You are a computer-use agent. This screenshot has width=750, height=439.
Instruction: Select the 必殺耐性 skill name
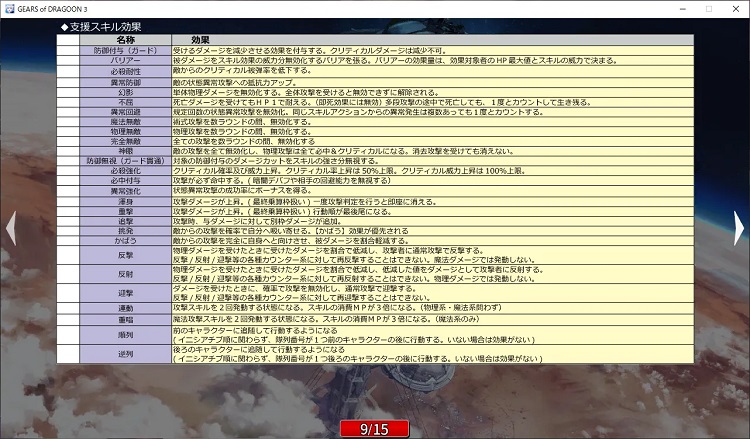point(125,72)
